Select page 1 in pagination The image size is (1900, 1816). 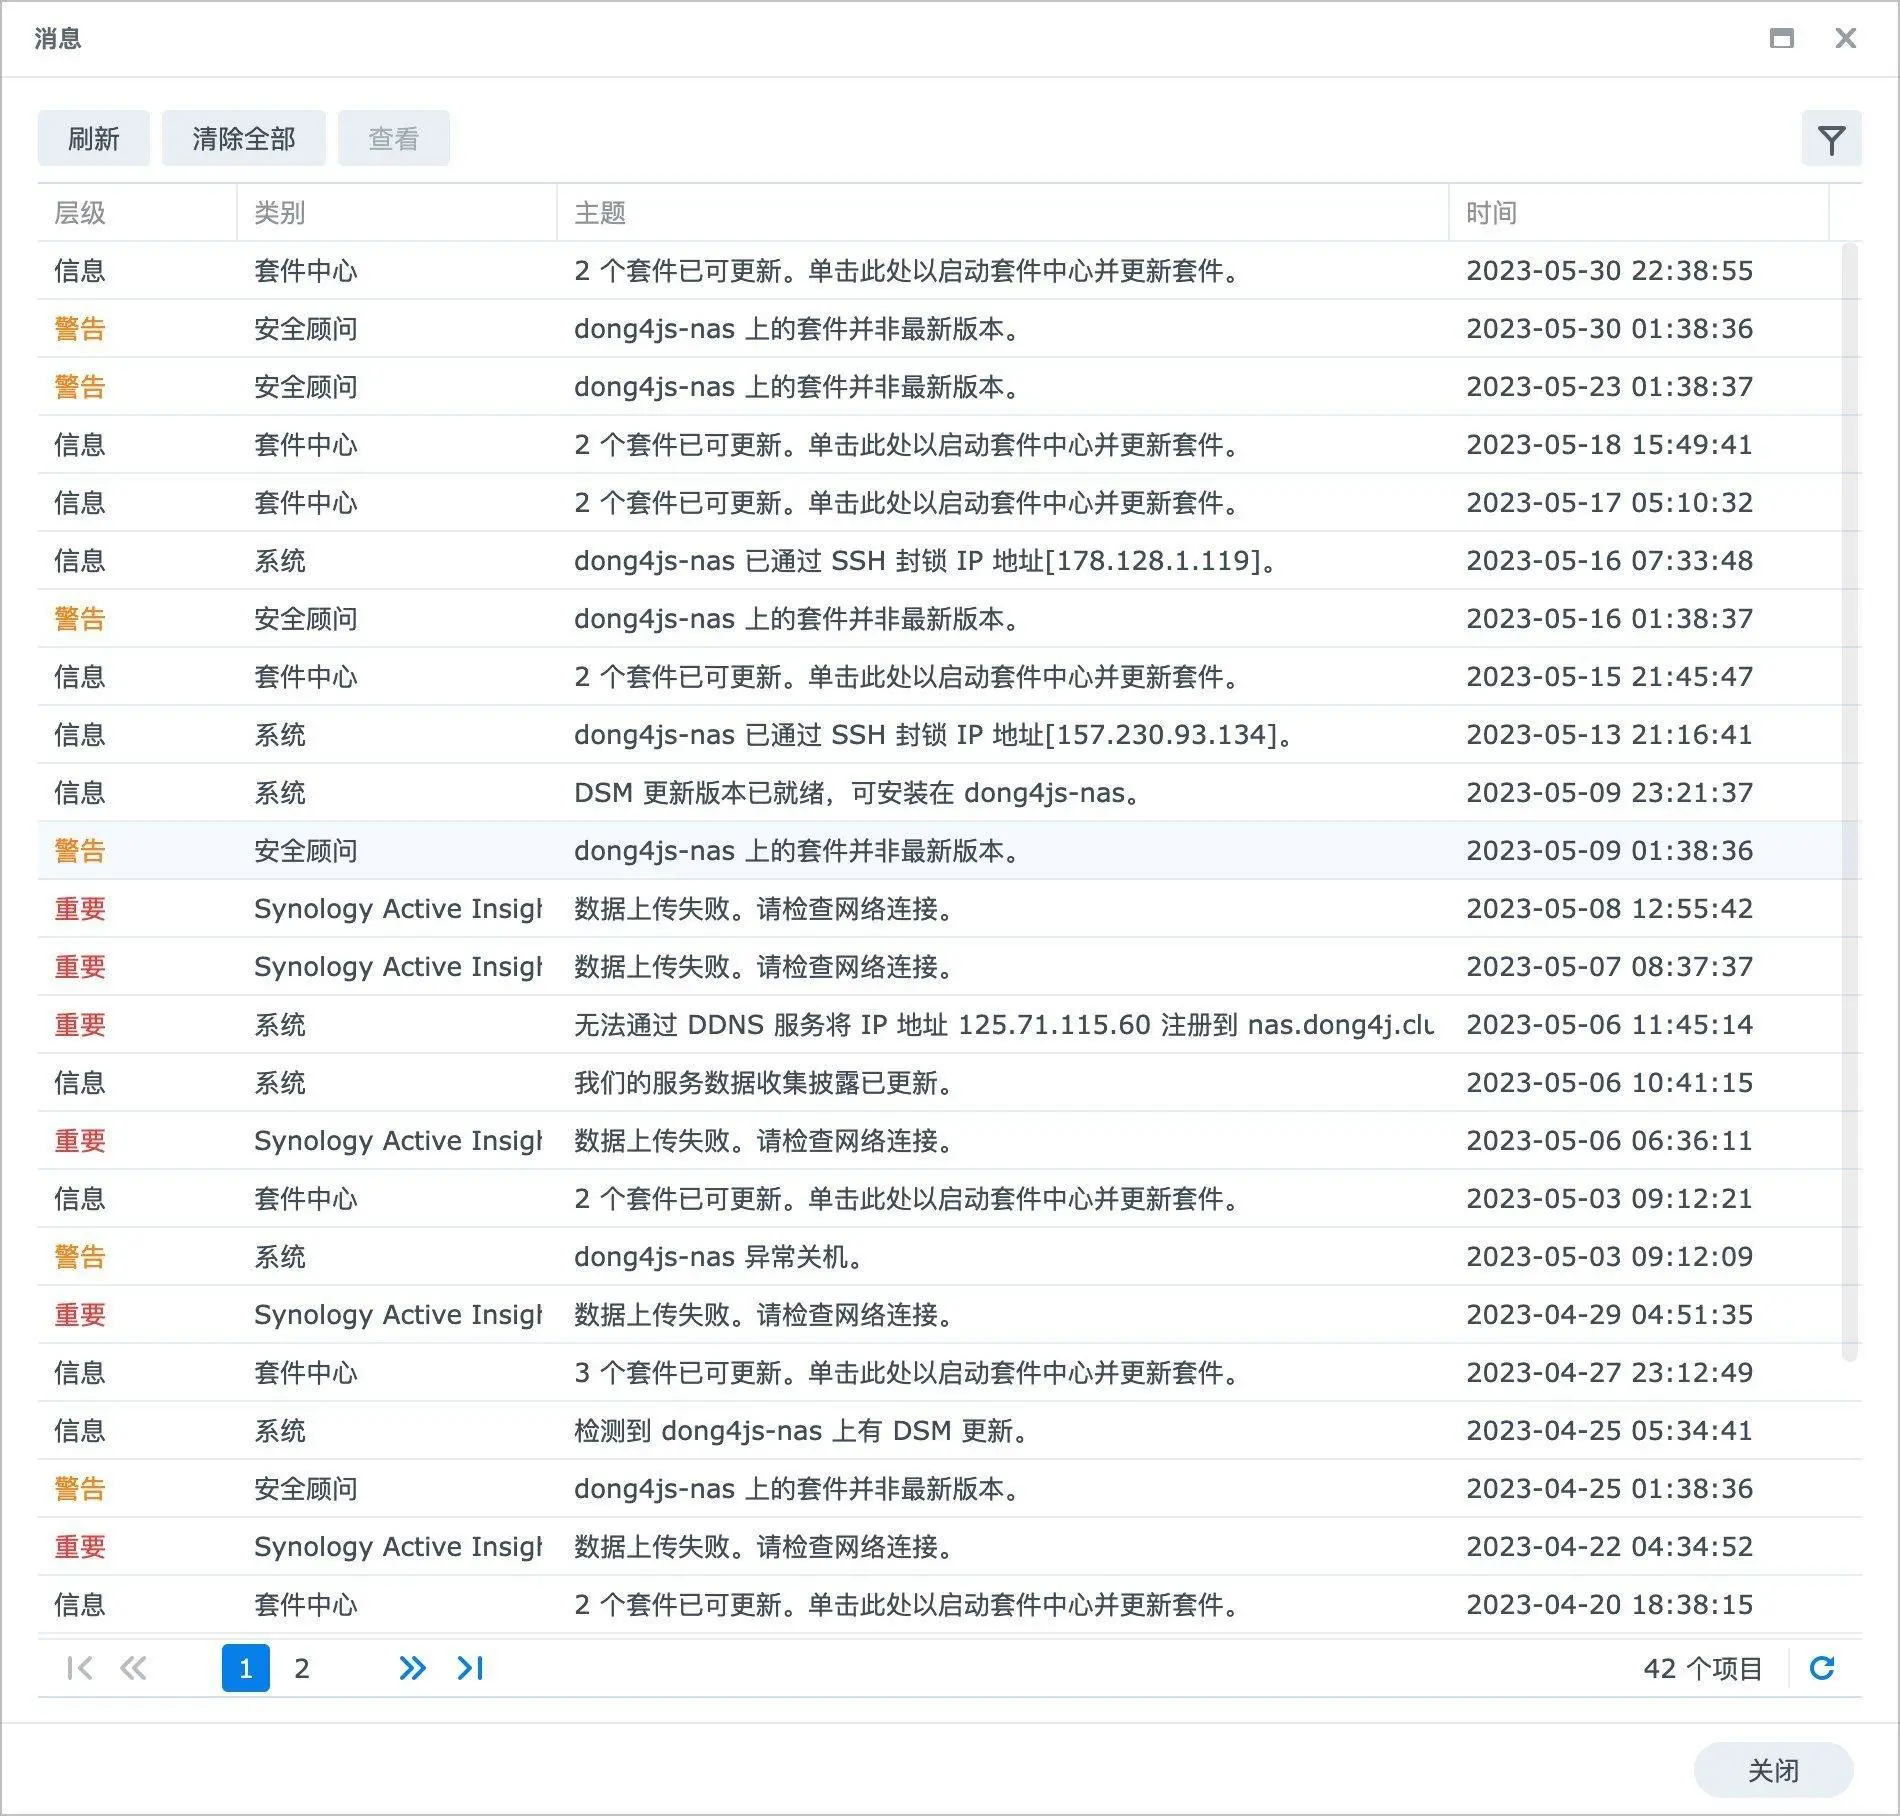(x=245, y=1668)
